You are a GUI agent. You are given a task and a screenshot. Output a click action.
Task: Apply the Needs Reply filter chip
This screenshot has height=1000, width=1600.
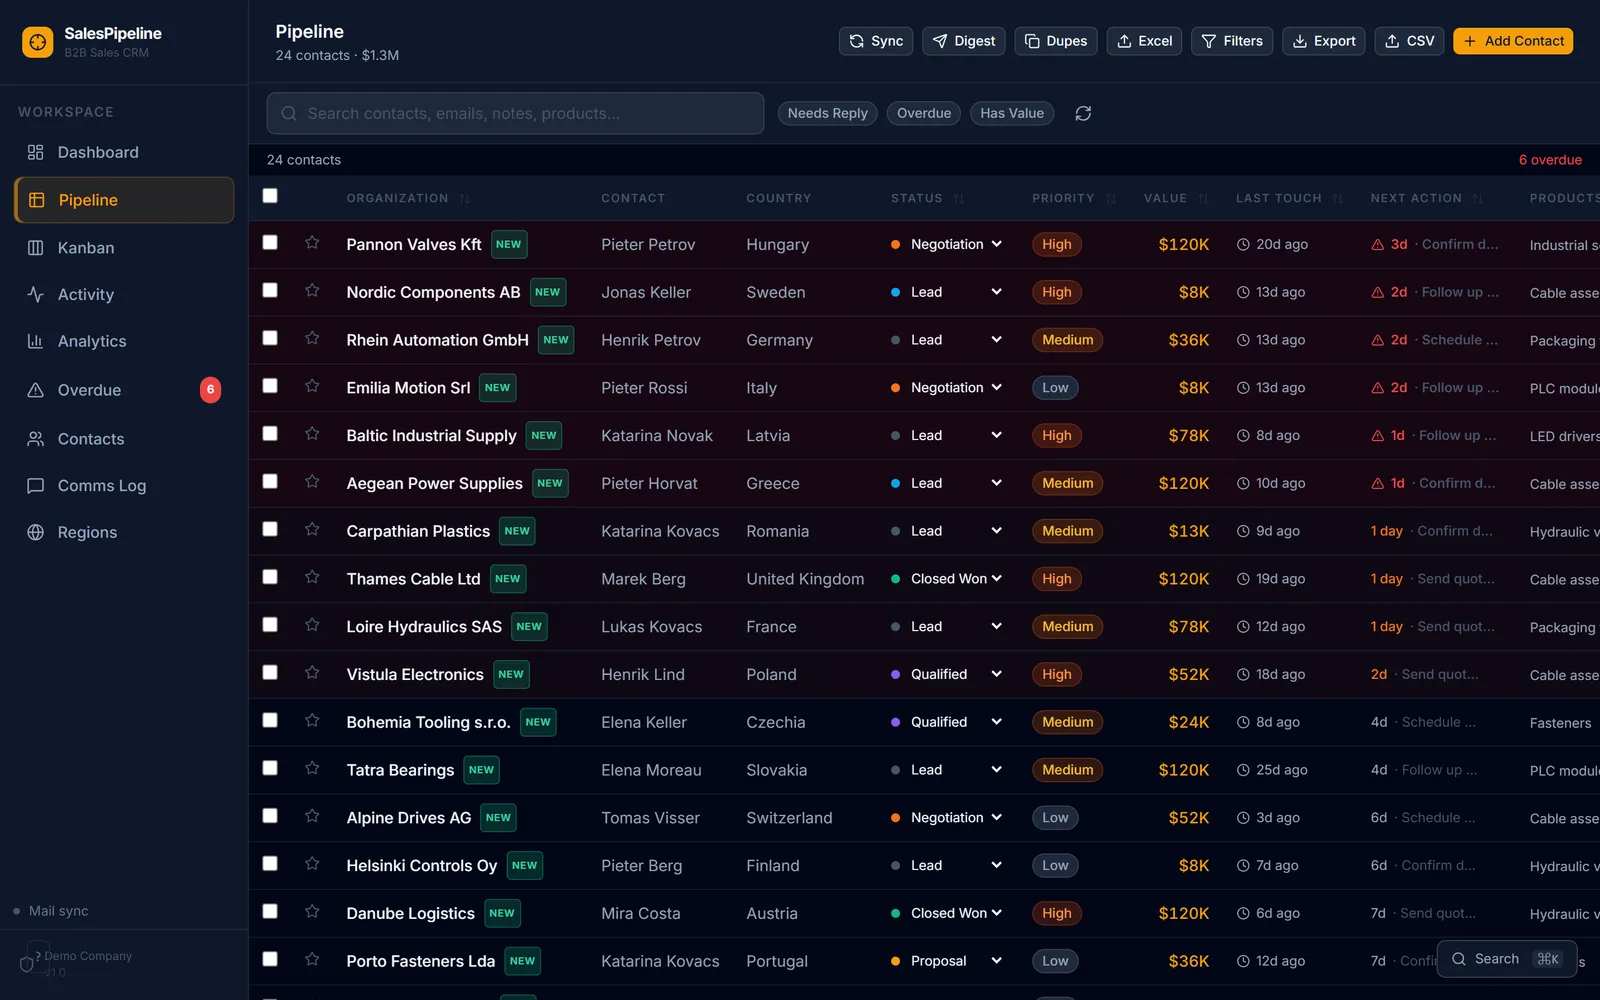click(828, 114)
